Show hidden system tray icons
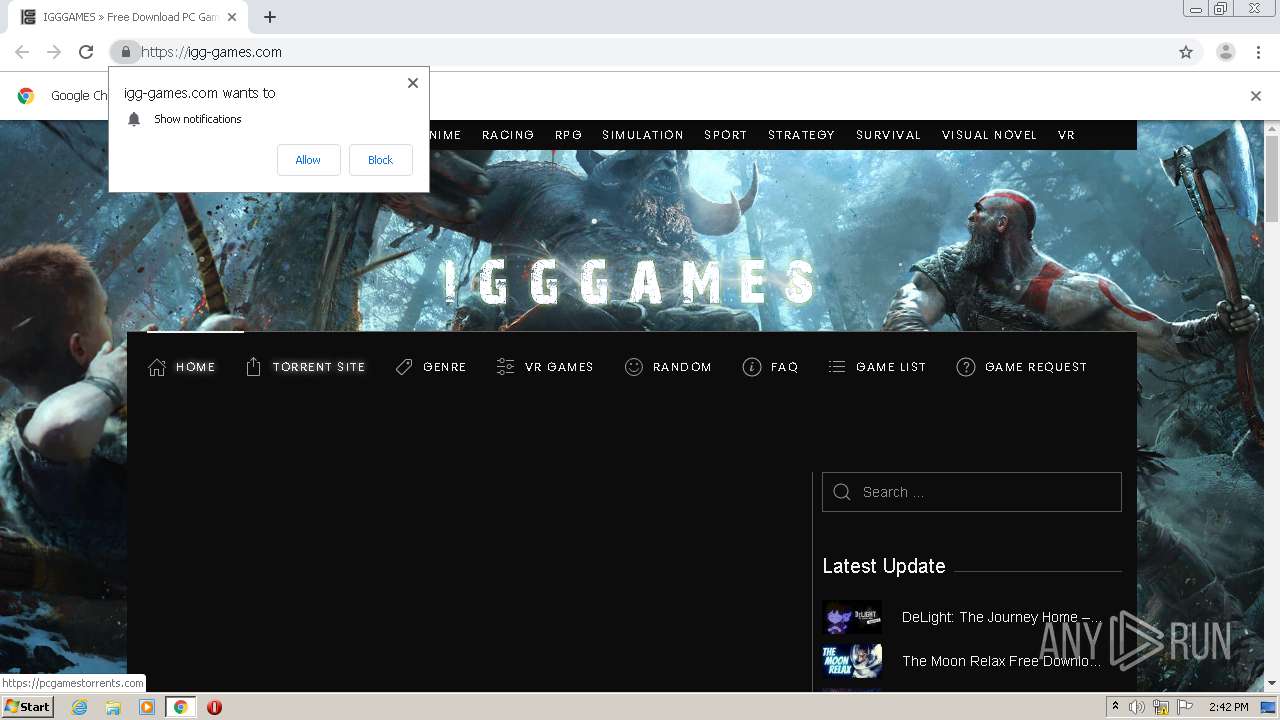This screenshot has width=1280, height=720. [x=1115, y=707]
